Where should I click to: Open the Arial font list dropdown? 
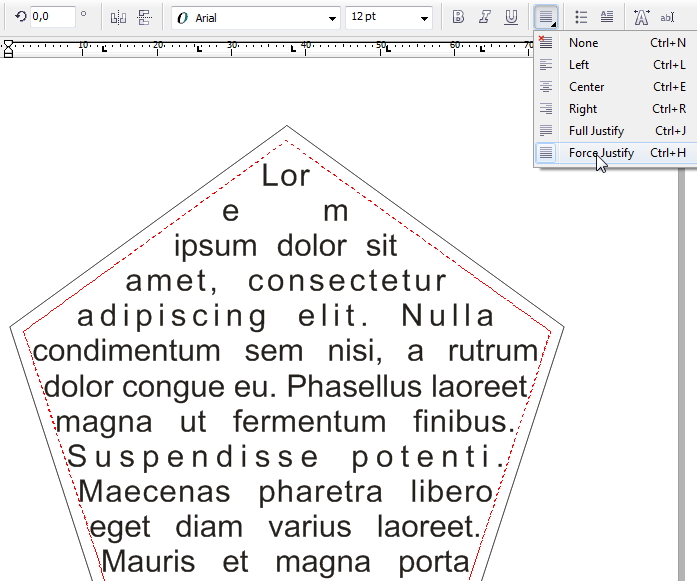[332, 19]
